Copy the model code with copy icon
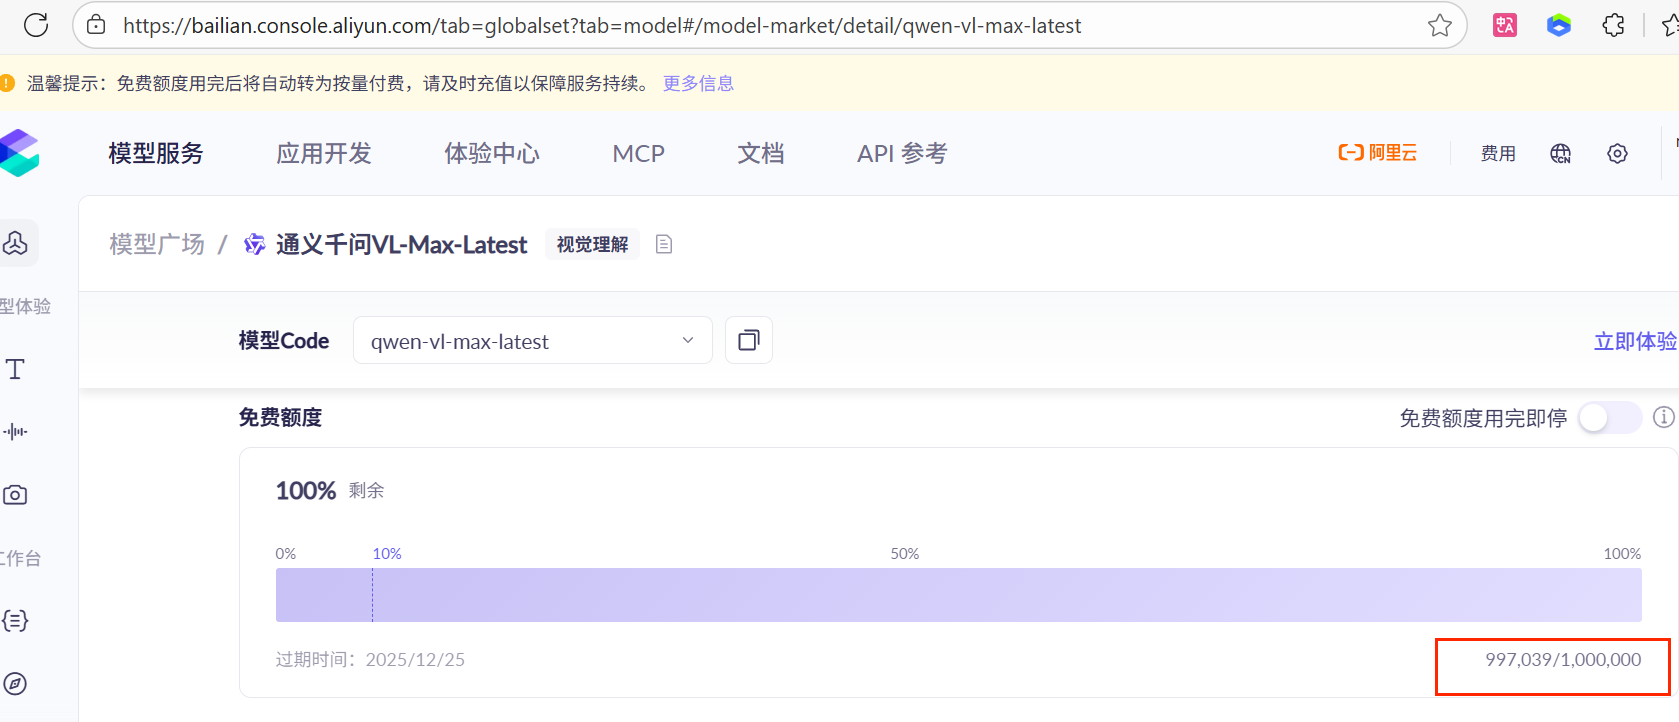The width and height of the screenshot is (1679, 722). (749, 341)
